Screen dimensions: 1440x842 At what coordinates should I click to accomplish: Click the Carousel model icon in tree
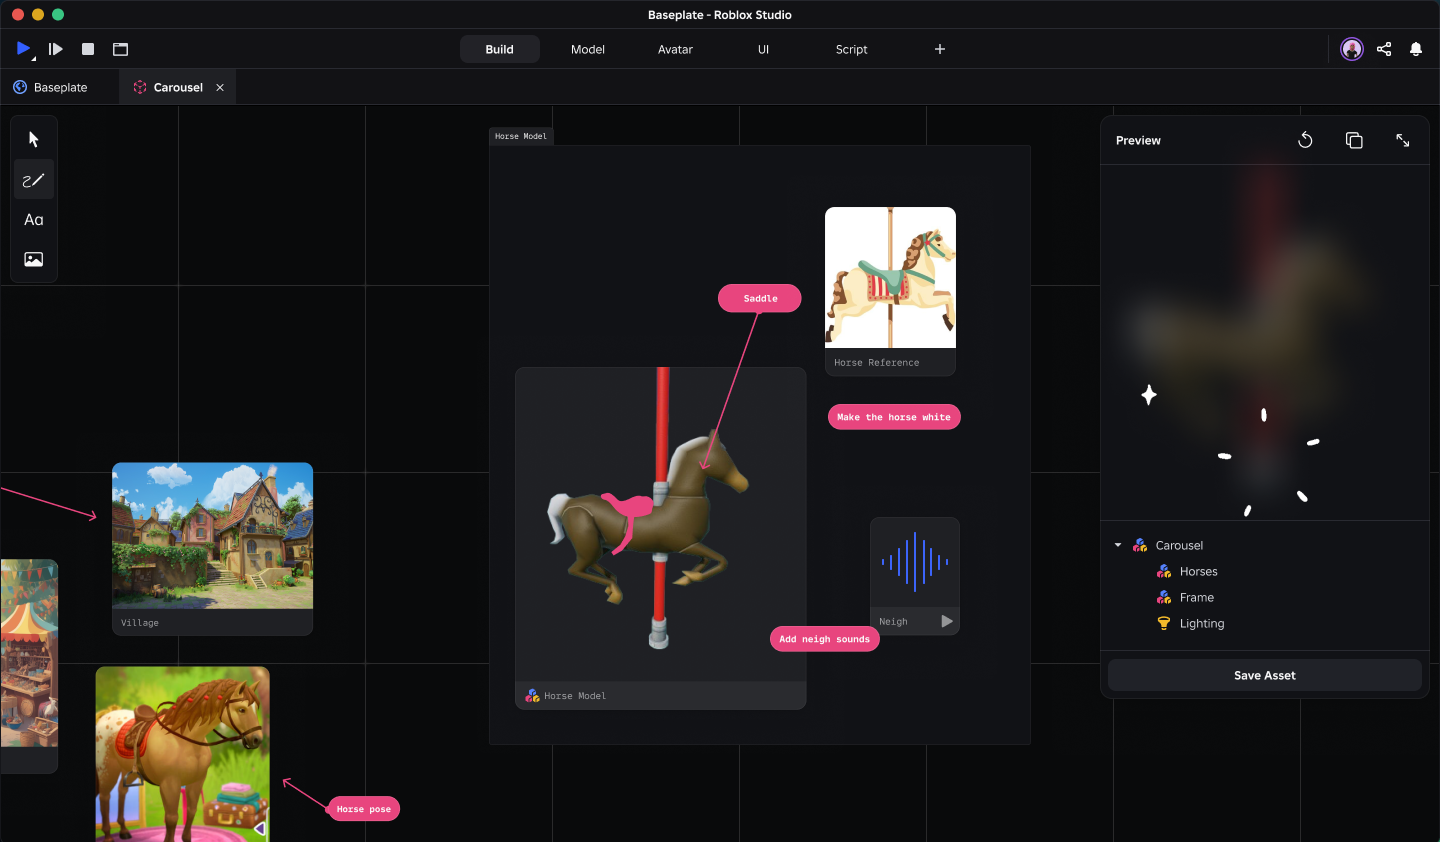1140,545
